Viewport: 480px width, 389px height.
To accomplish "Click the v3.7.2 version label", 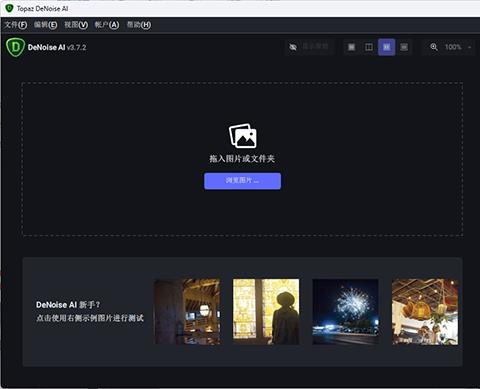I will point(77,47).
